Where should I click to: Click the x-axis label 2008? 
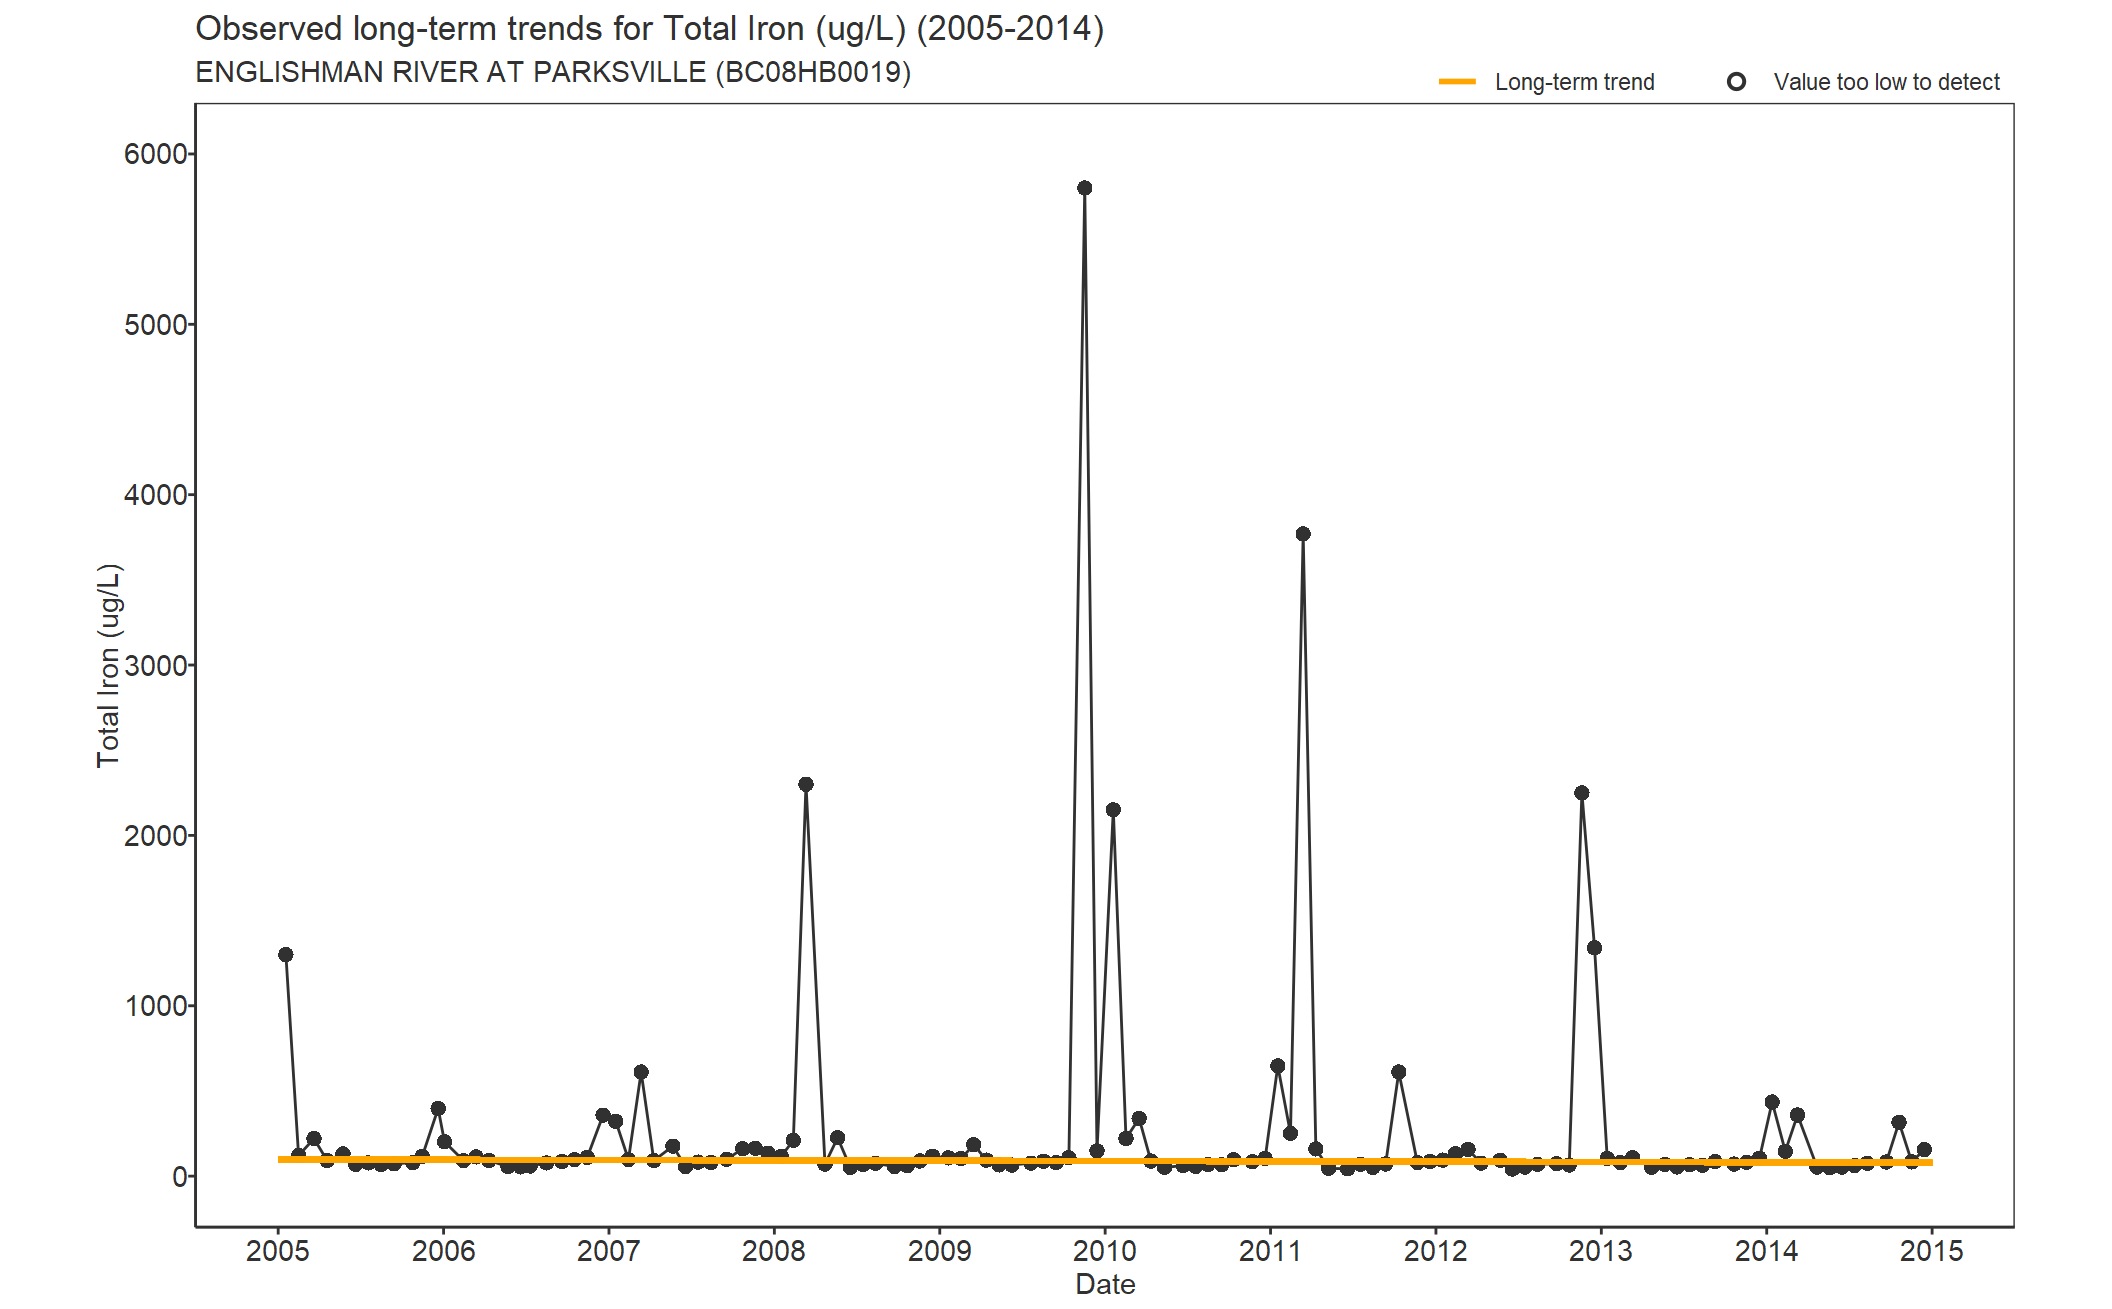tap(774, 1251)
